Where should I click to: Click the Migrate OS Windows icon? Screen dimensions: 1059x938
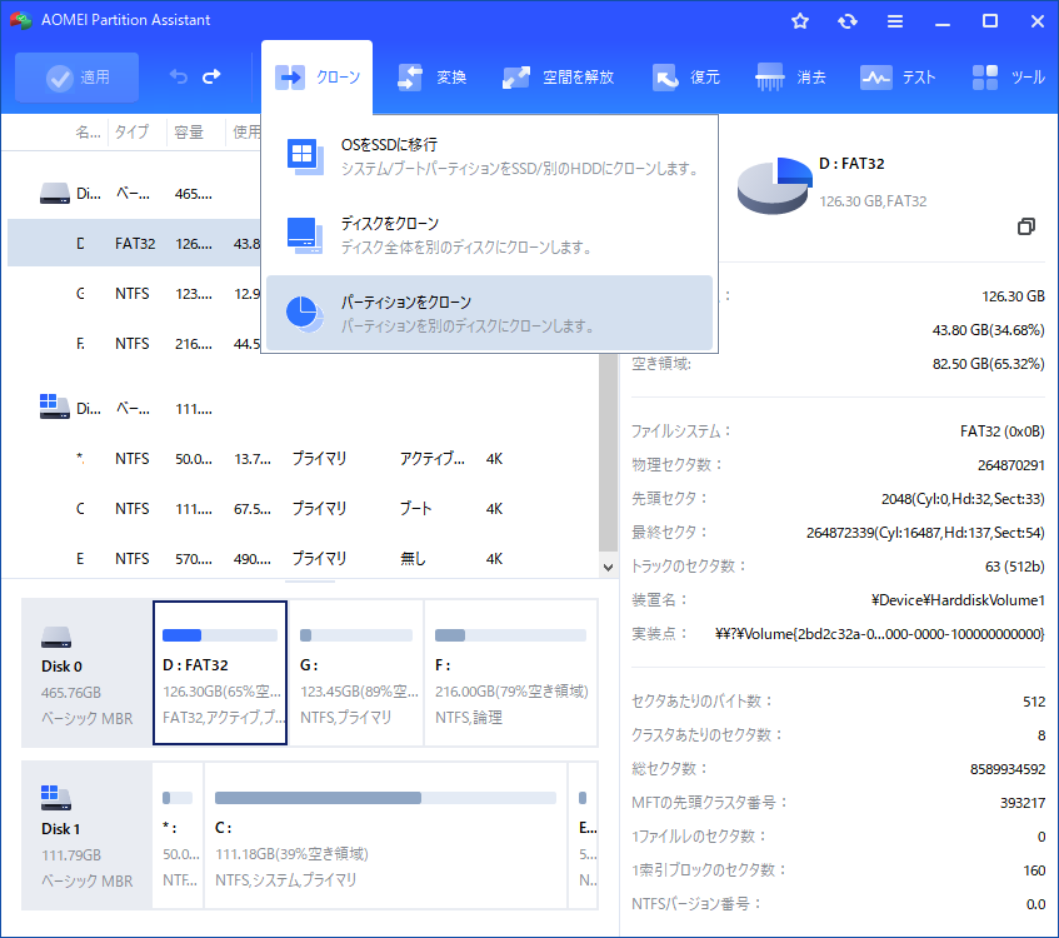305,157
